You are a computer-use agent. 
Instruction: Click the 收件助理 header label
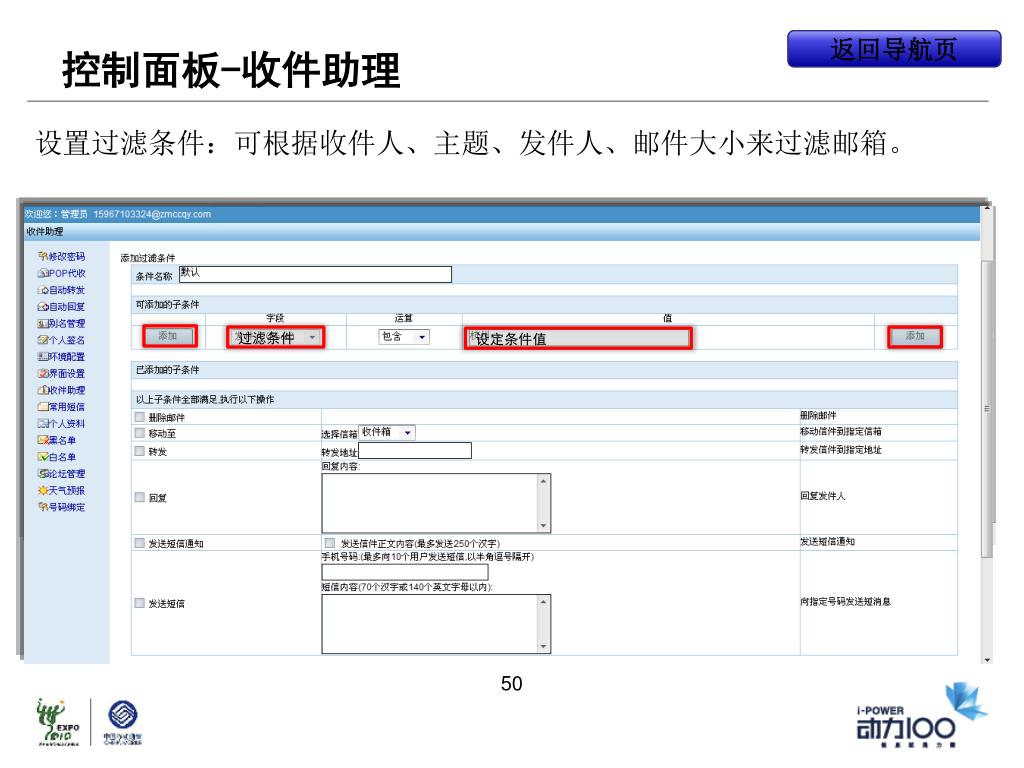[45, 232]
